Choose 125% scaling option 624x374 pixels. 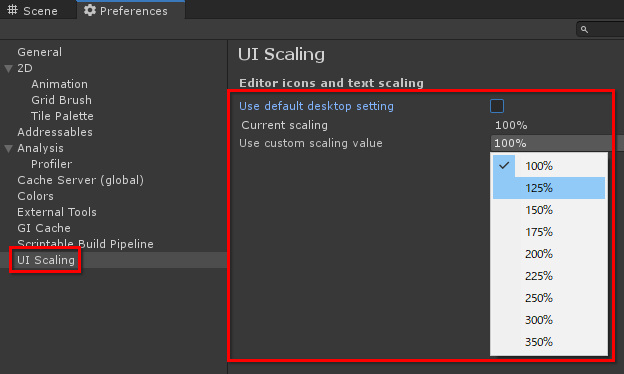tap(549, 188)
